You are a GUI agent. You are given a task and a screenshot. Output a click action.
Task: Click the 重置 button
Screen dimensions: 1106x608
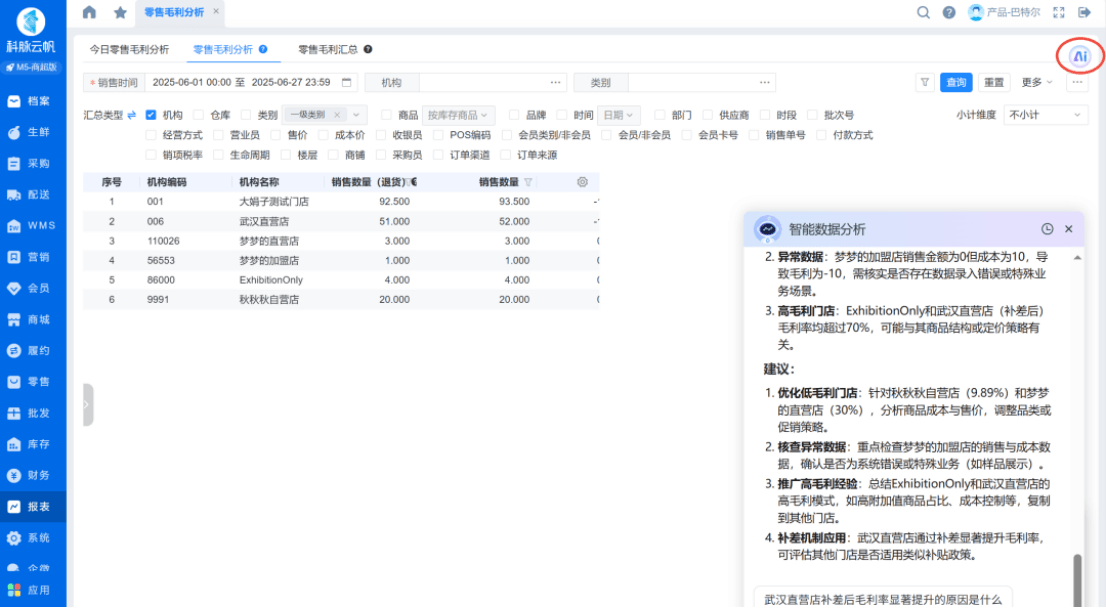click(994, 83)
